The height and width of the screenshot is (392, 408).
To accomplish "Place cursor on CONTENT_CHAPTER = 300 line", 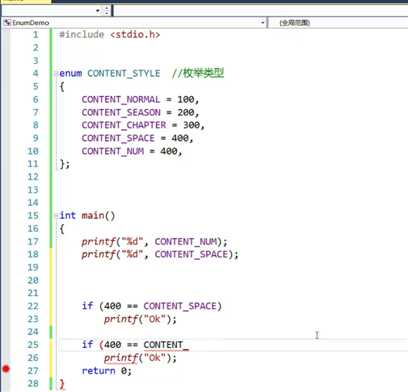I will pyautogui.click(x=143, y=125).
